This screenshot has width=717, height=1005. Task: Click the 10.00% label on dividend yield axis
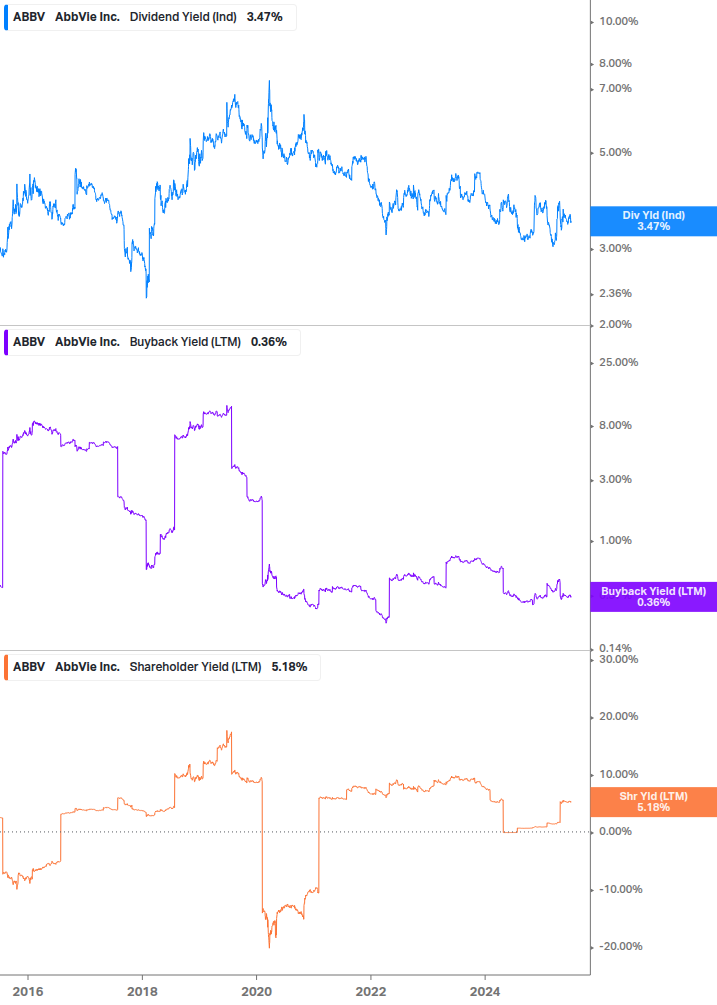click(x=618, y=21)
